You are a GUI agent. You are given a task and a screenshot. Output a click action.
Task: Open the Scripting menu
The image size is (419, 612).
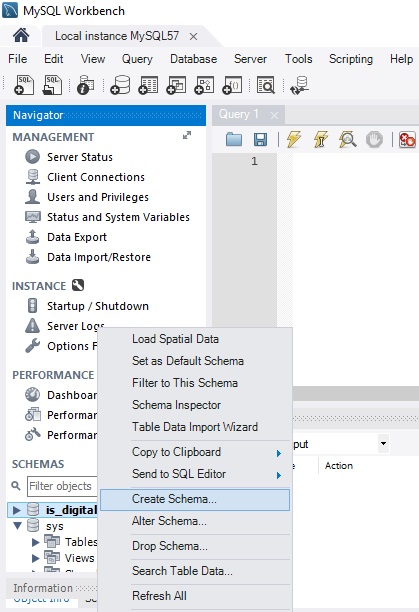pyautogui.click(x=351, y=59)
